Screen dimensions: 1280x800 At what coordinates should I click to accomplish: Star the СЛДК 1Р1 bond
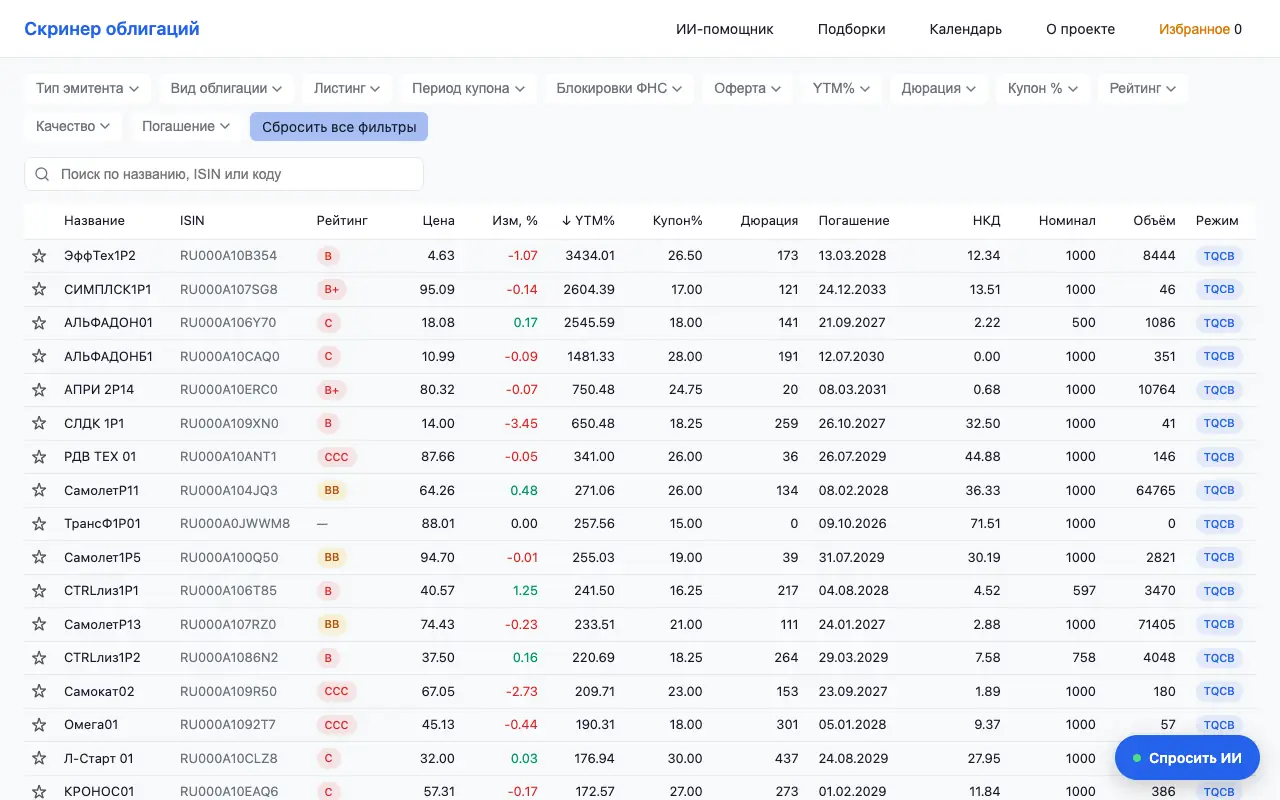coord(39,423)
